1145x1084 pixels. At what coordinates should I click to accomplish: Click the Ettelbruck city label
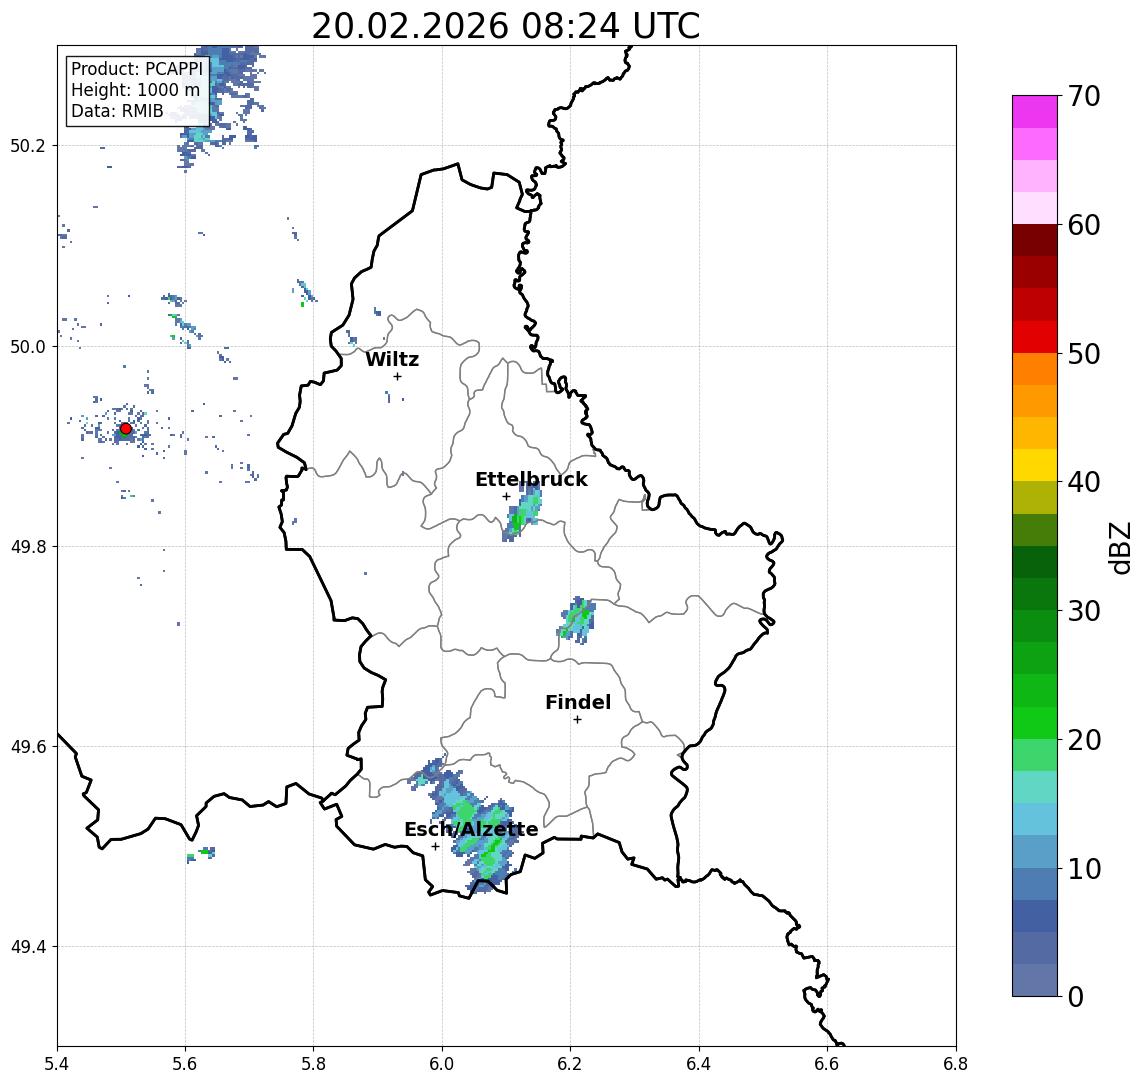pos(531,479)
